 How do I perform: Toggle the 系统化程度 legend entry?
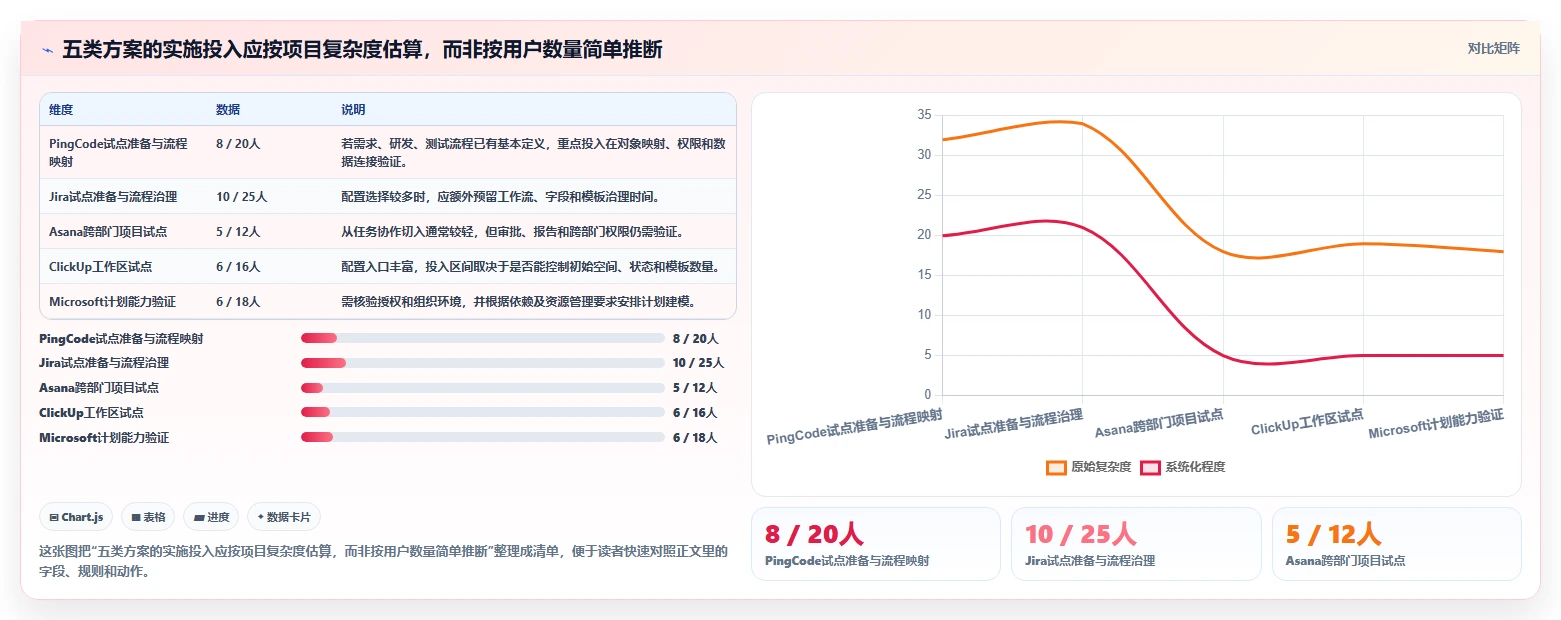coord(1183,467)
